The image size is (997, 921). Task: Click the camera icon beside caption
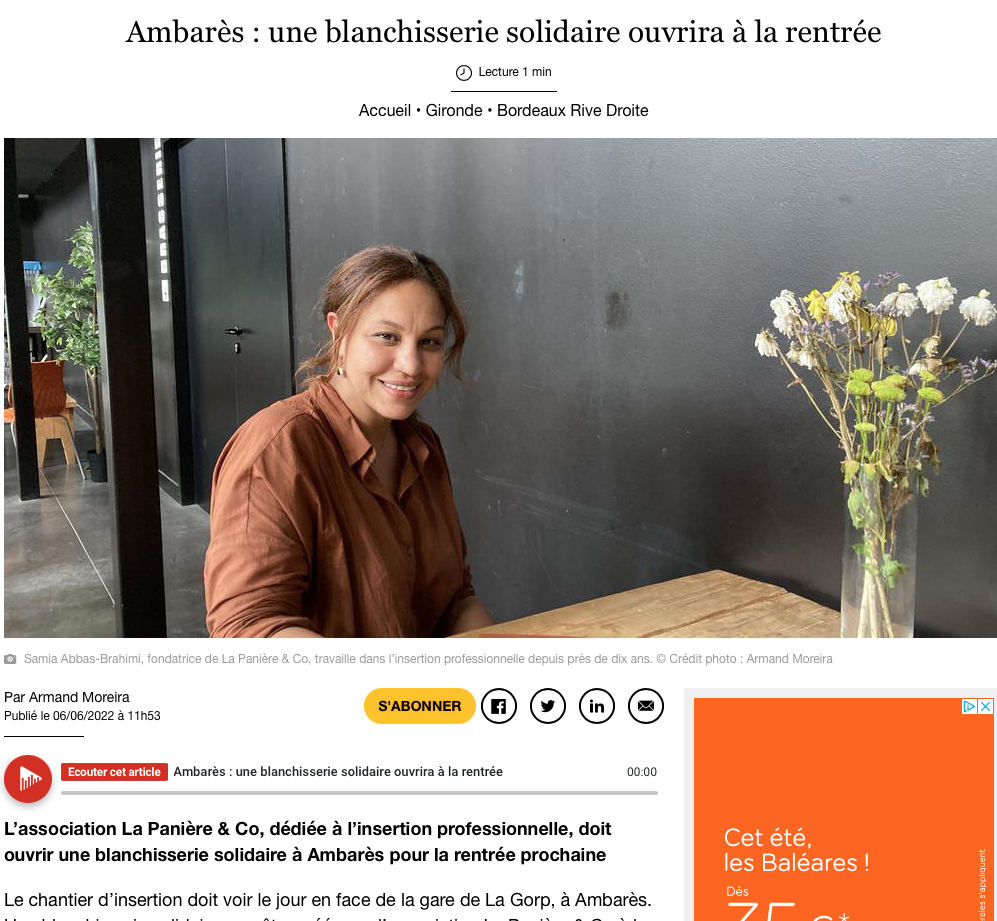point(10,659)
